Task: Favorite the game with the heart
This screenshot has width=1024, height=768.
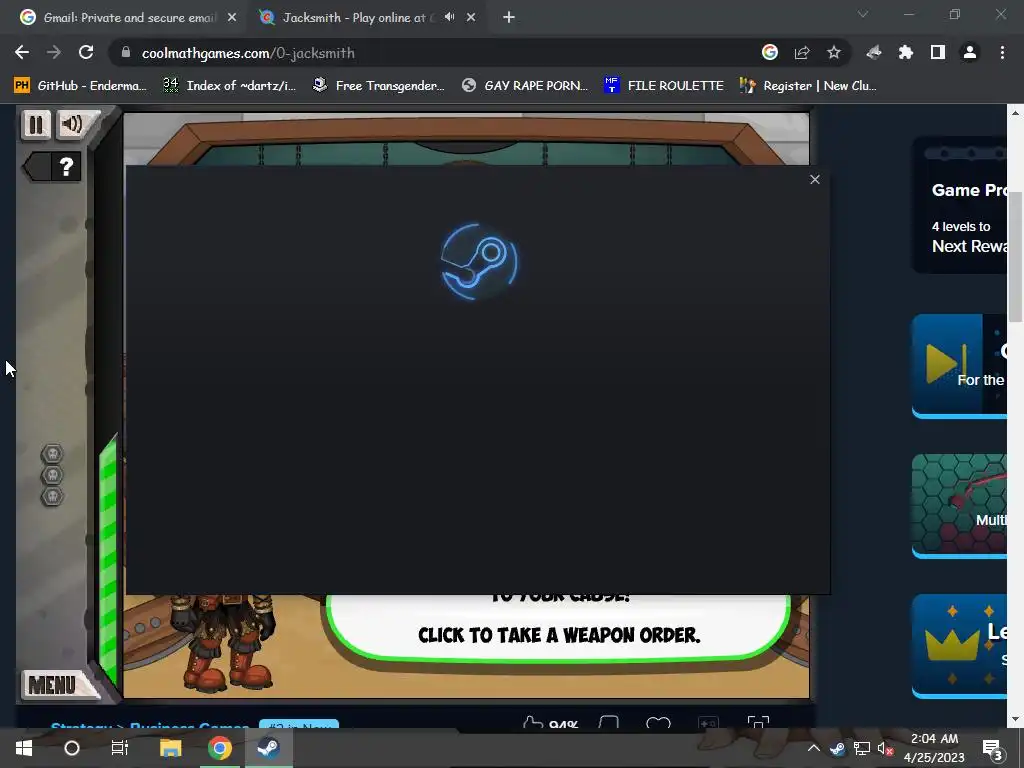Action: tap(658, 722)
